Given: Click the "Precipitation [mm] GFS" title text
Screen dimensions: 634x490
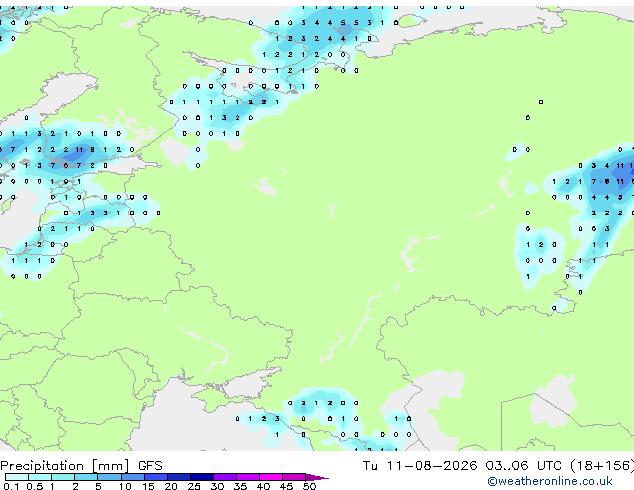Looking at the screenshot, I should 81,466.
